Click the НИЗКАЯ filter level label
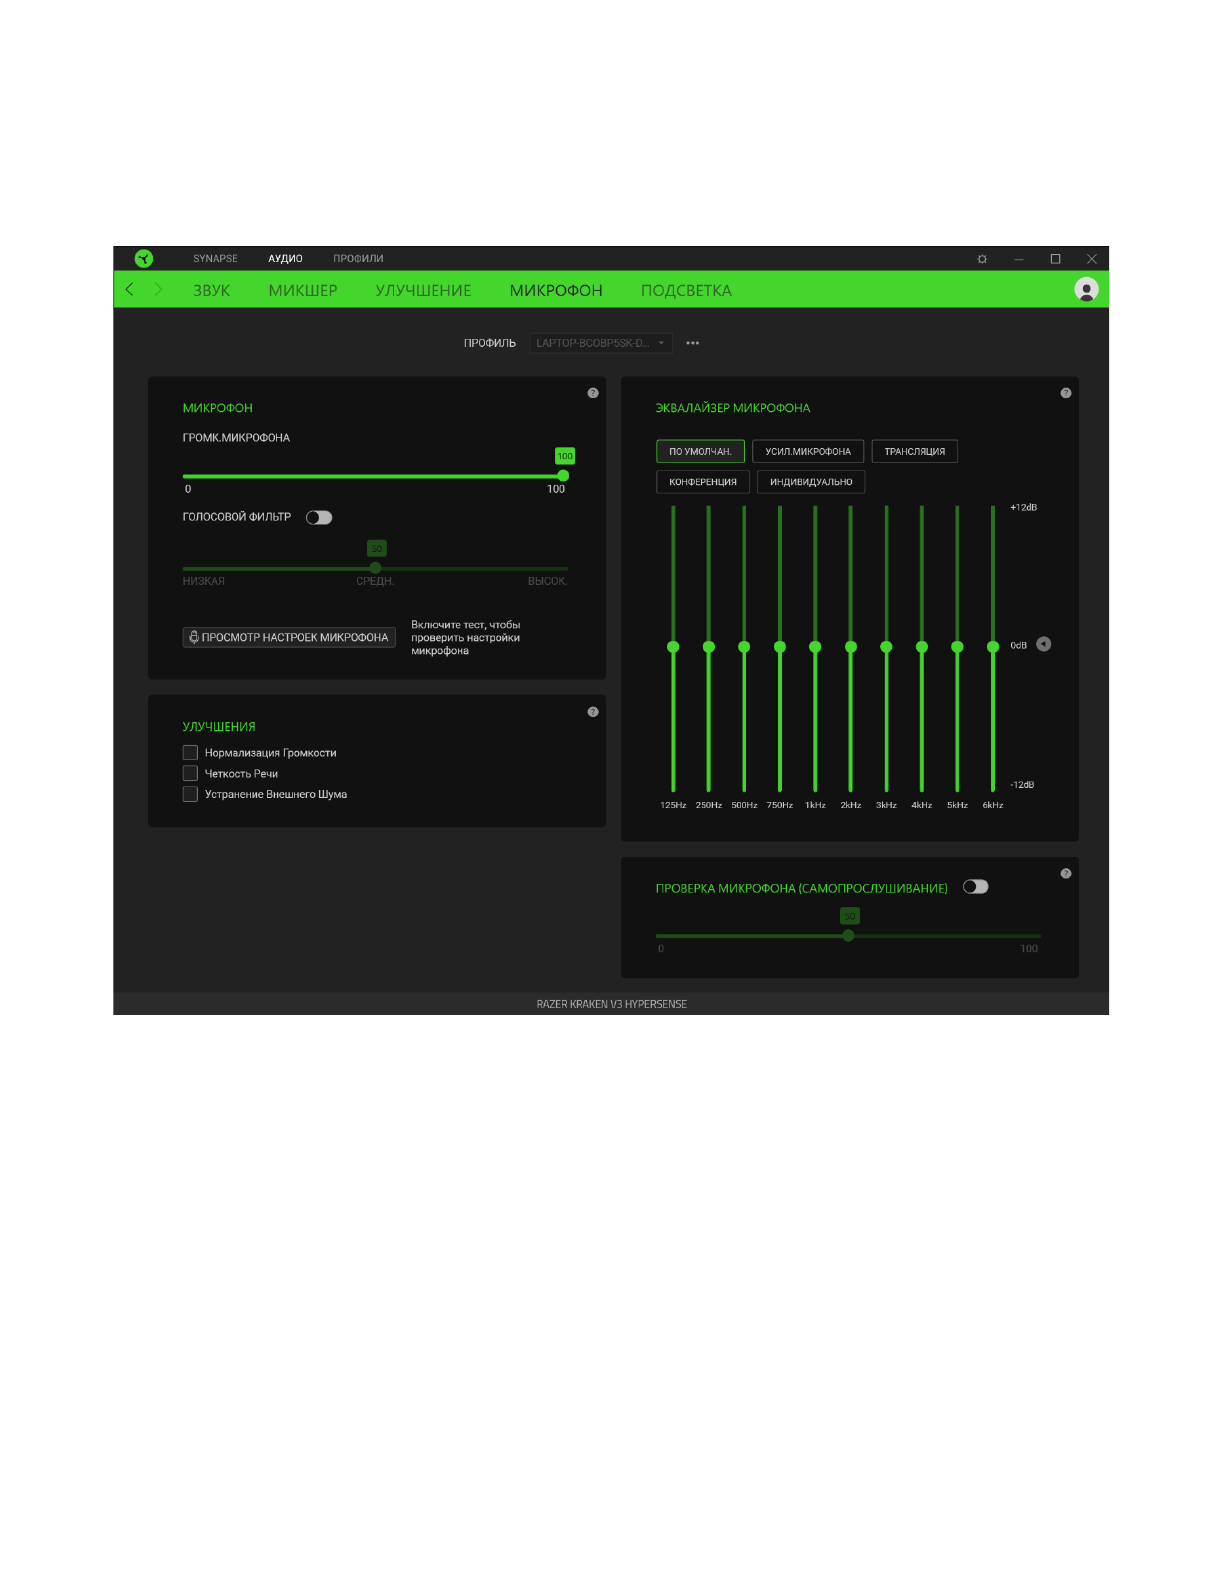Screen dimensions: 1224x1584 (x=204, y=581)
